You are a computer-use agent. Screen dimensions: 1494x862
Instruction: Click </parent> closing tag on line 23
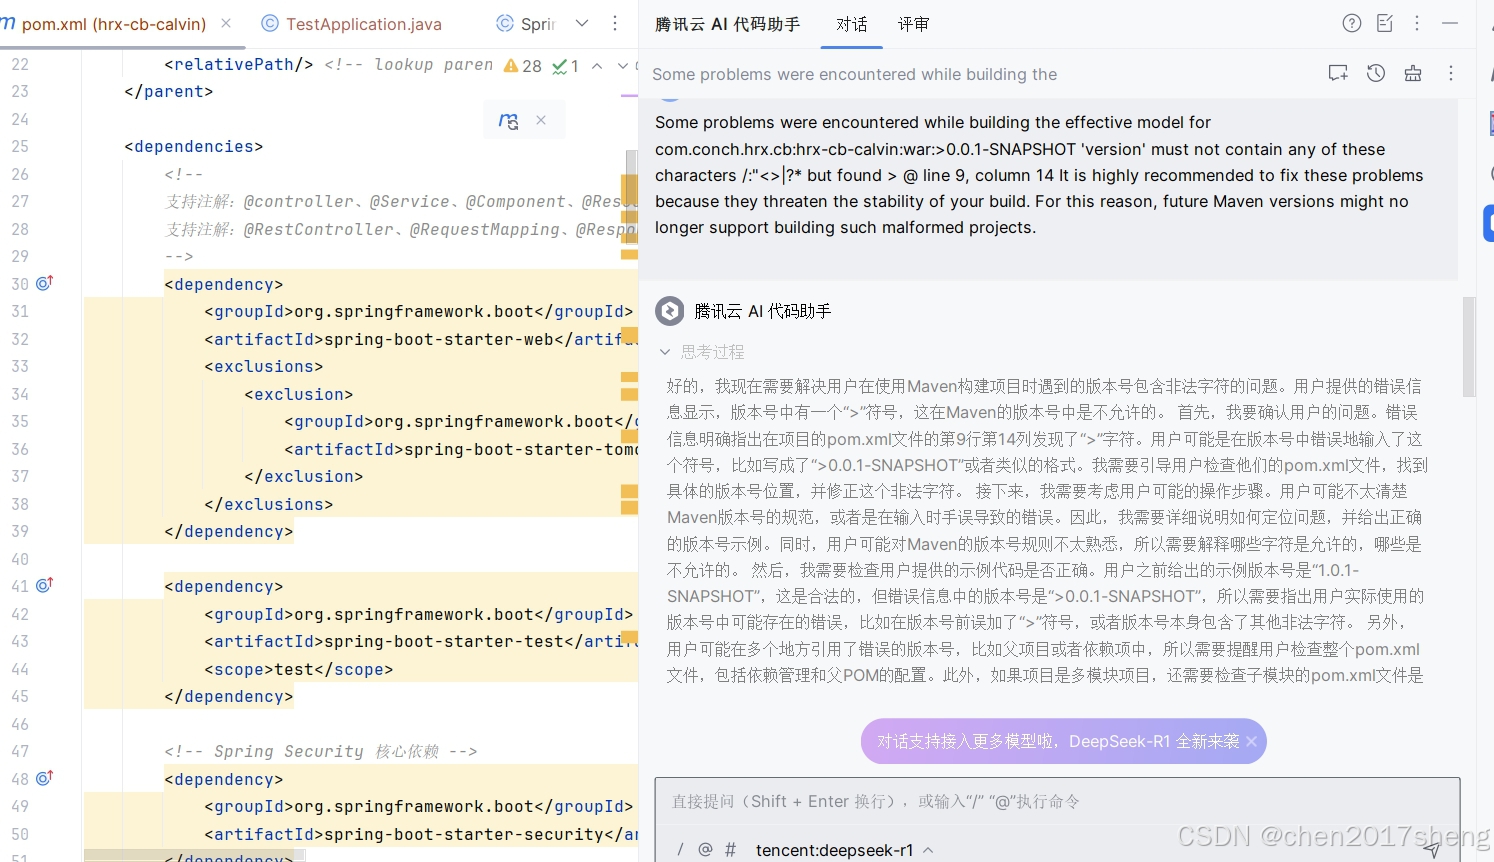[169, 91]
